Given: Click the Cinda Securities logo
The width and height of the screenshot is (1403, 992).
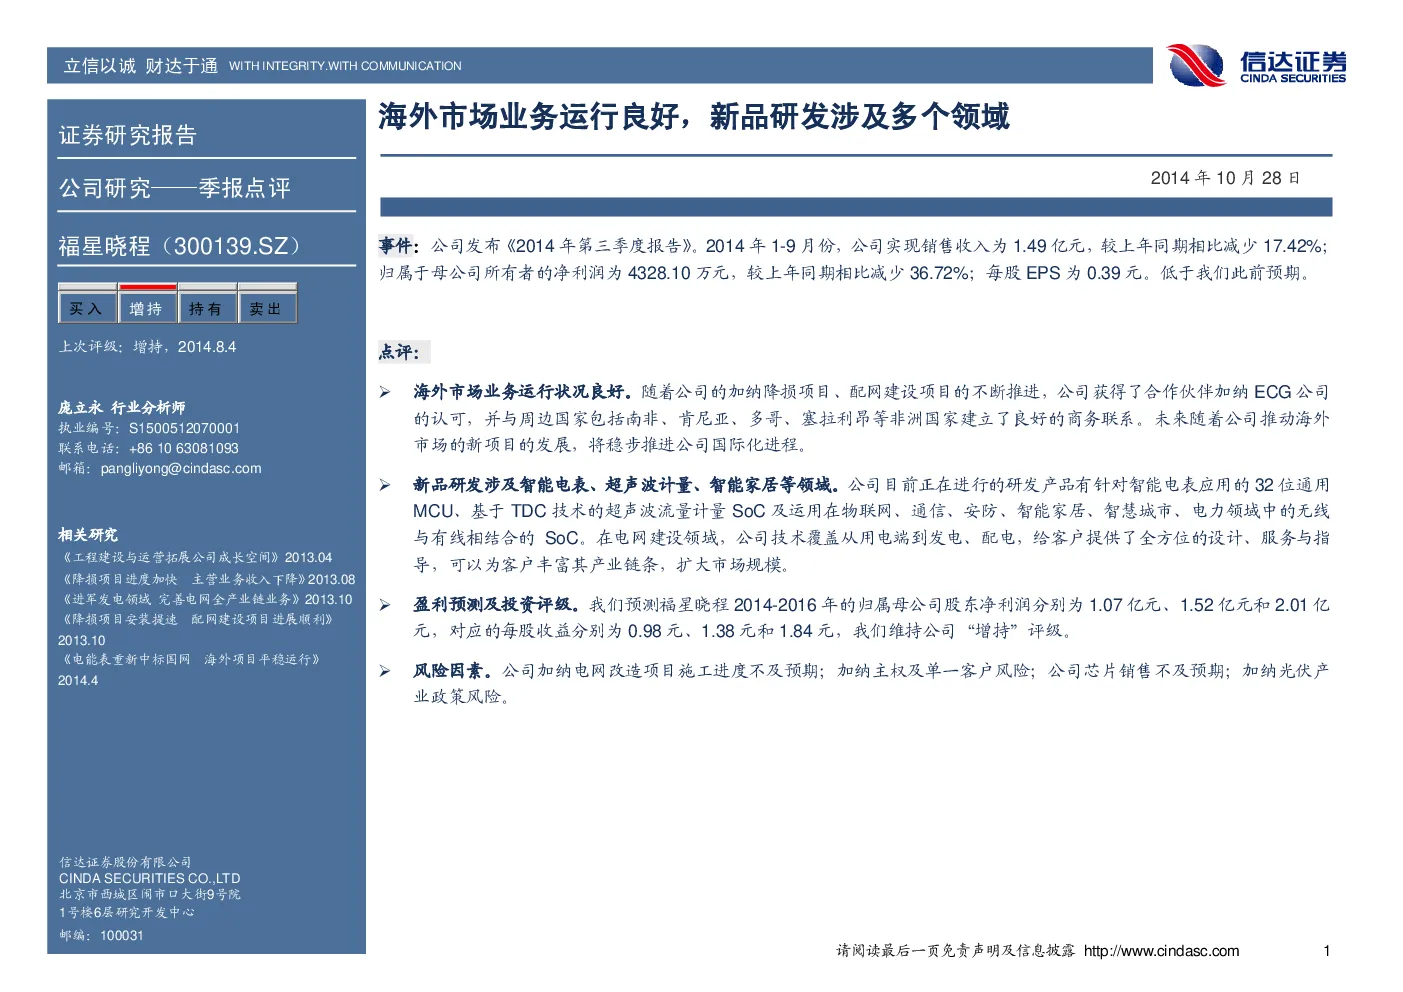Looking at the screenshot, I should [1257, 66].
